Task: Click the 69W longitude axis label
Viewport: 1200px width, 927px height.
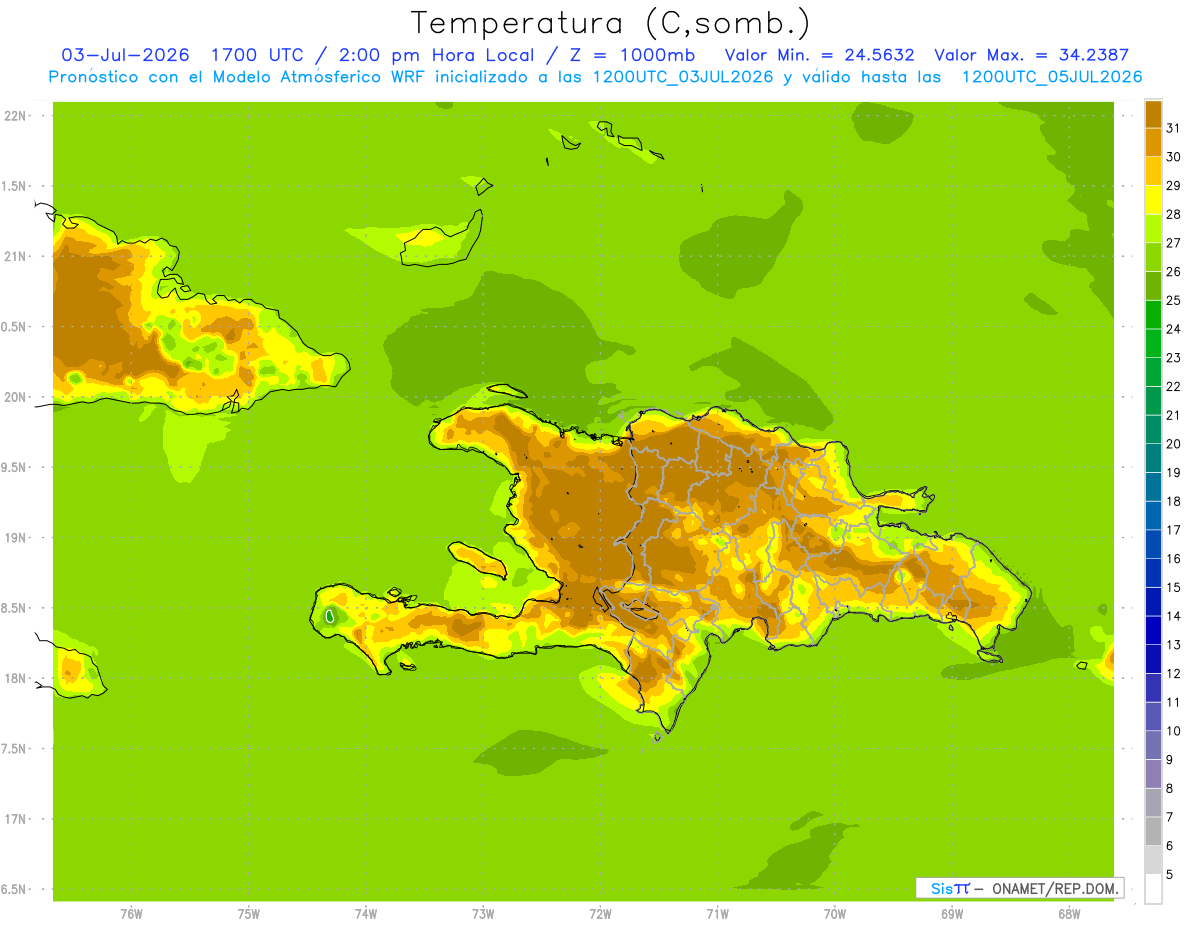Action: coord(952,914)
